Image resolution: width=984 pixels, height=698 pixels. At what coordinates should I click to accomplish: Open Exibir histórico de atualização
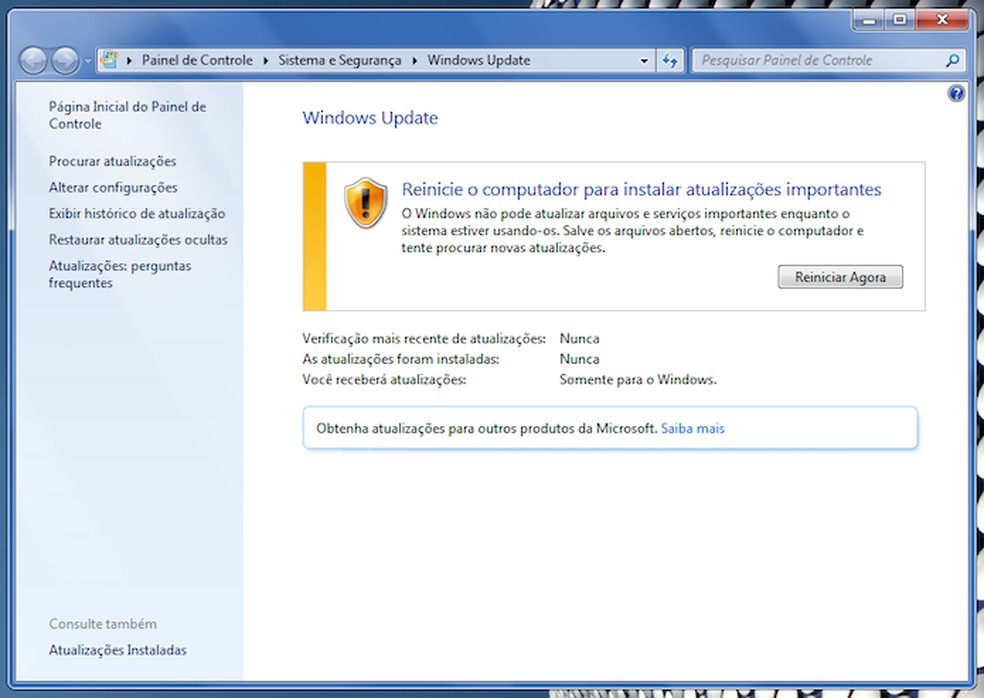tap(137, 213)
